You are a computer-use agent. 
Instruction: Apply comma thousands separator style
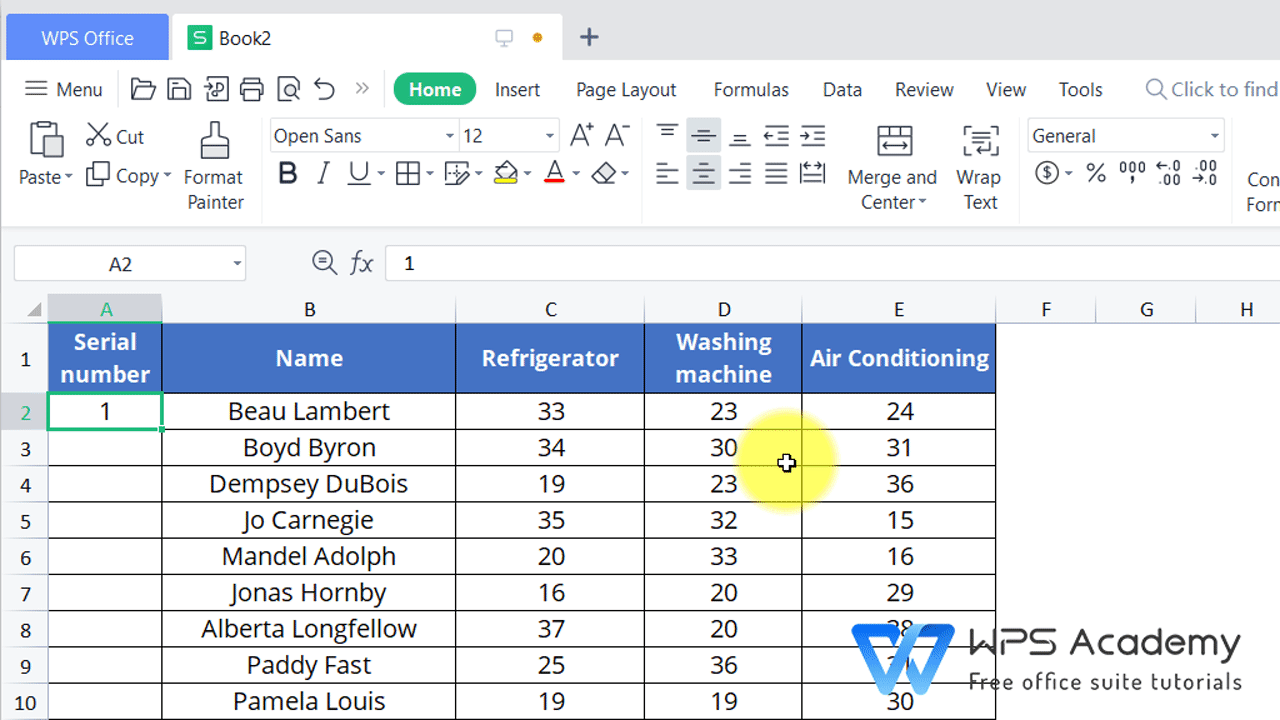click(1133, 174)
